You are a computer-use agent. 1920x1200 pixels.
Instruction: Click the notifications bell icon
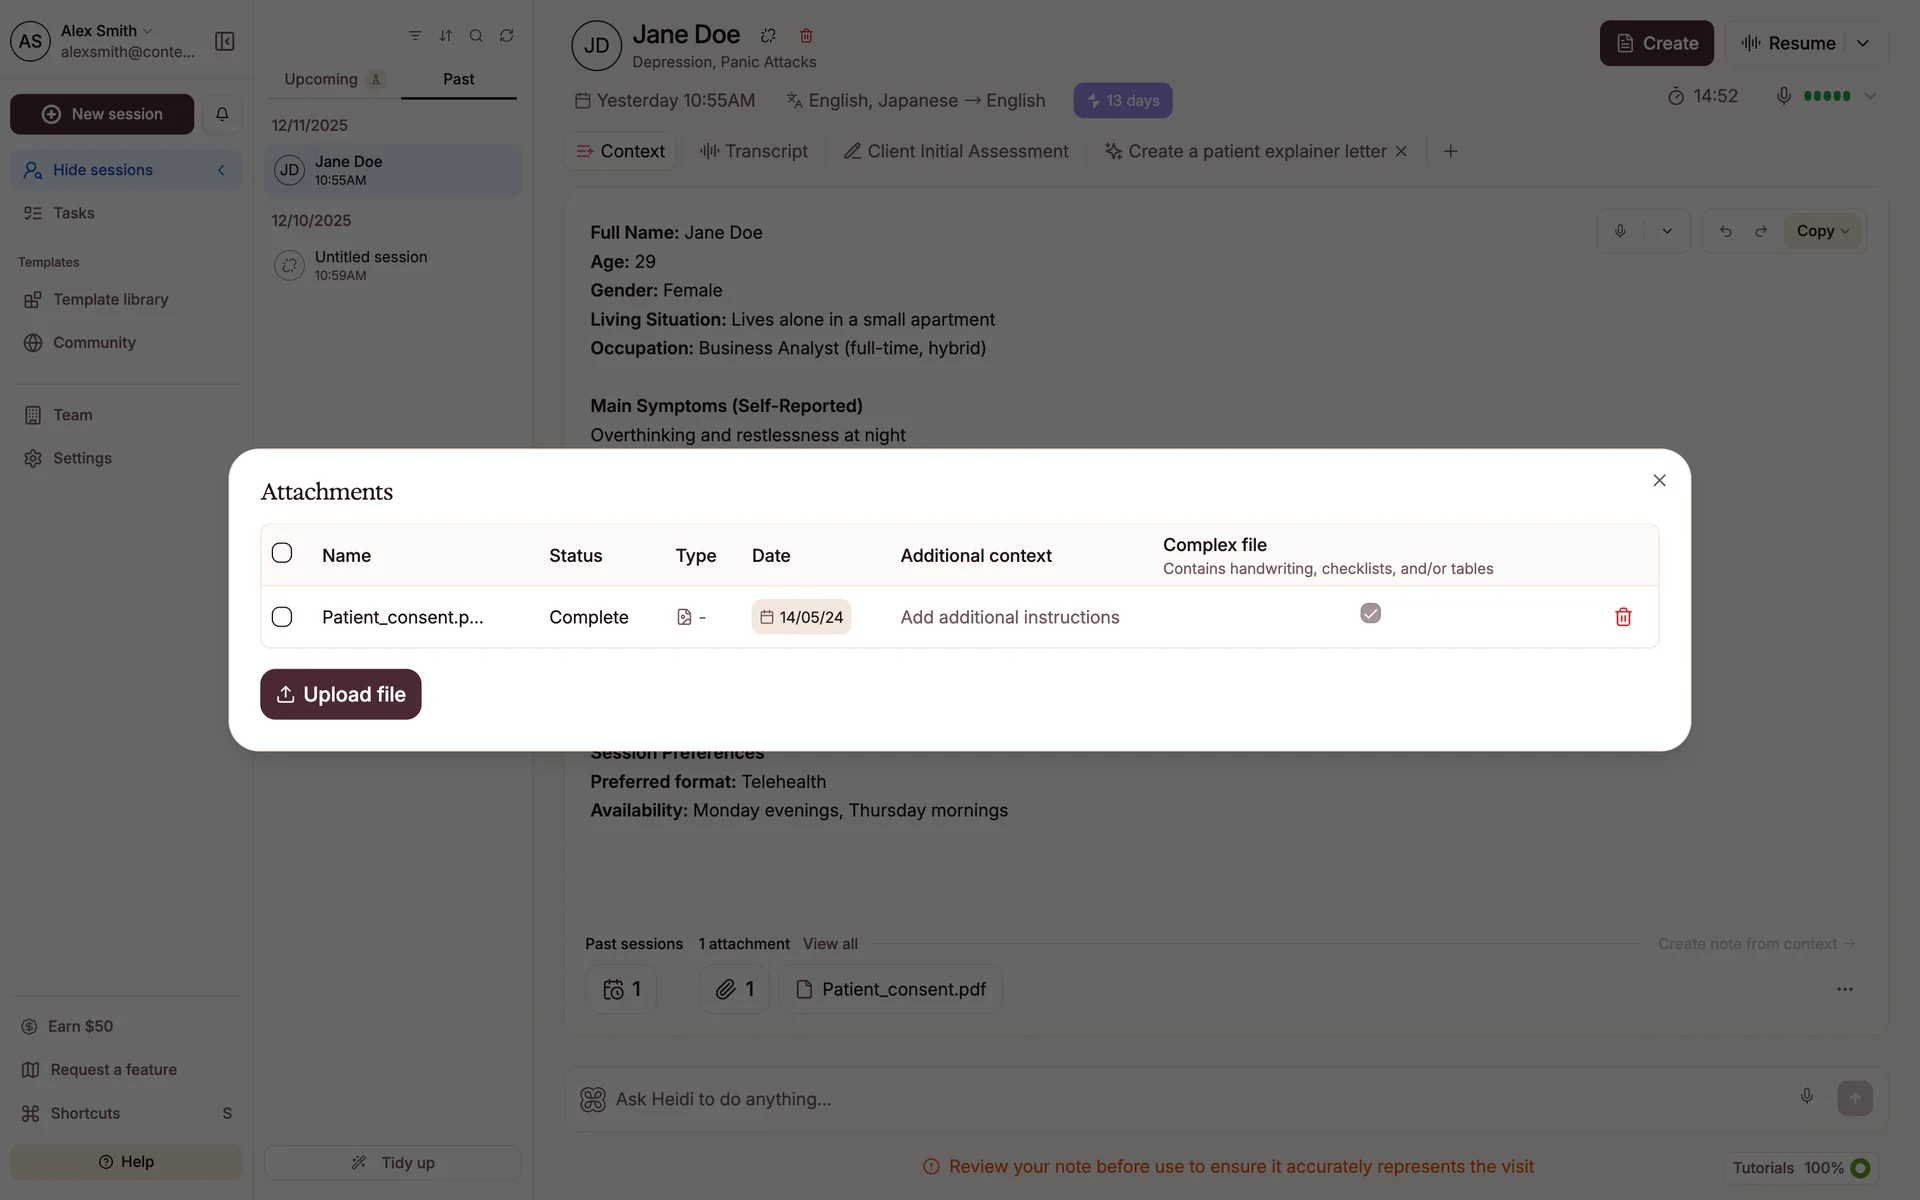pos(222,114)
